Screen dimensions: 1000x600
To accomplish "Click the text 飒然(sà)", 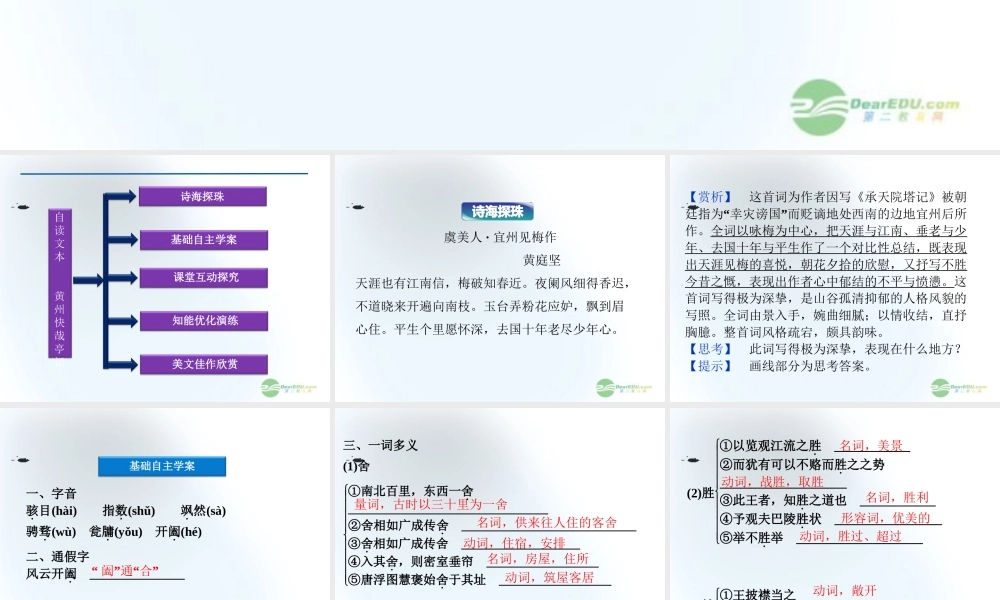I will click(x=203, y=511).
